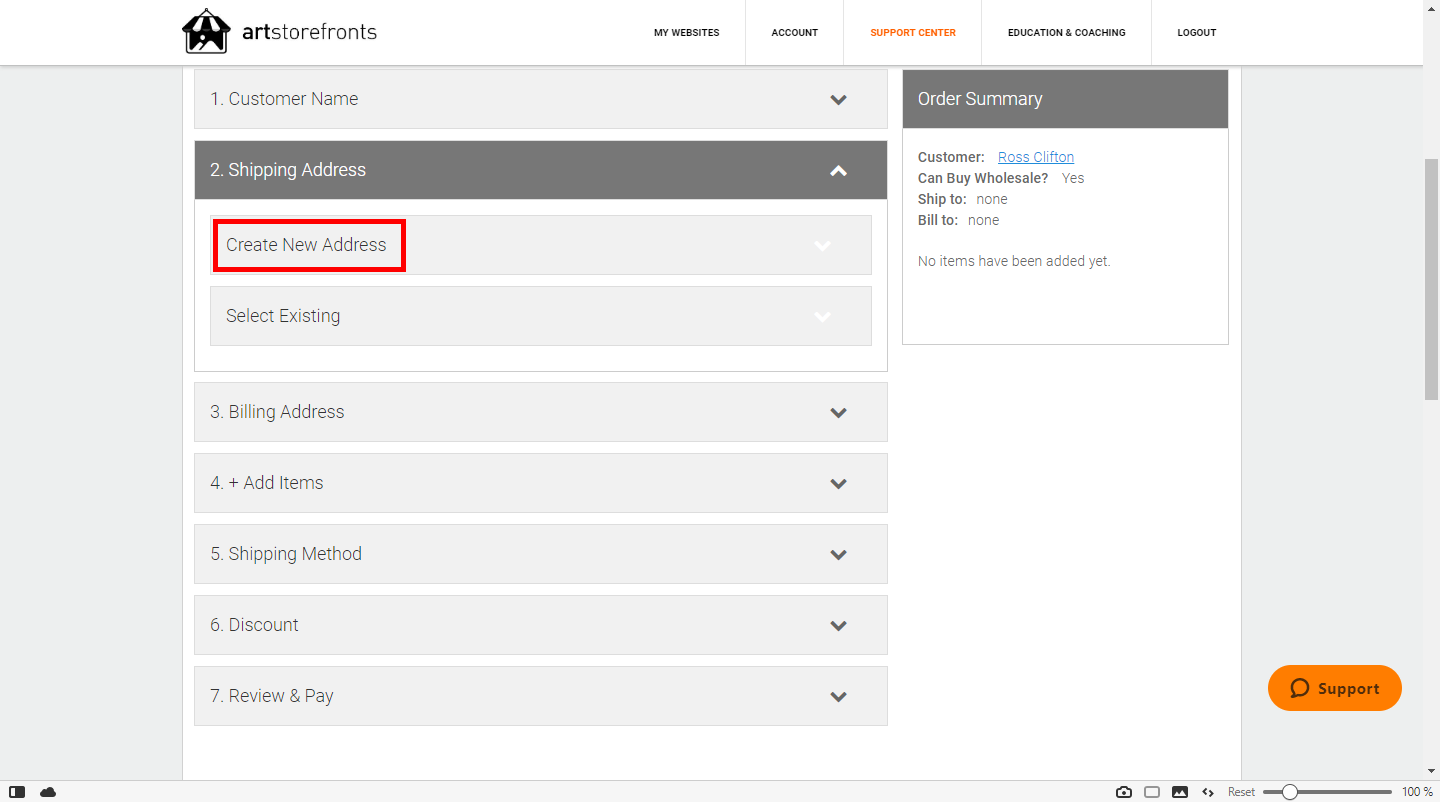Viewport: 1440px width, 802px height.
Task: Click the Art Storefronts logo
Action: pyautogui.click(x=280, y=32)
